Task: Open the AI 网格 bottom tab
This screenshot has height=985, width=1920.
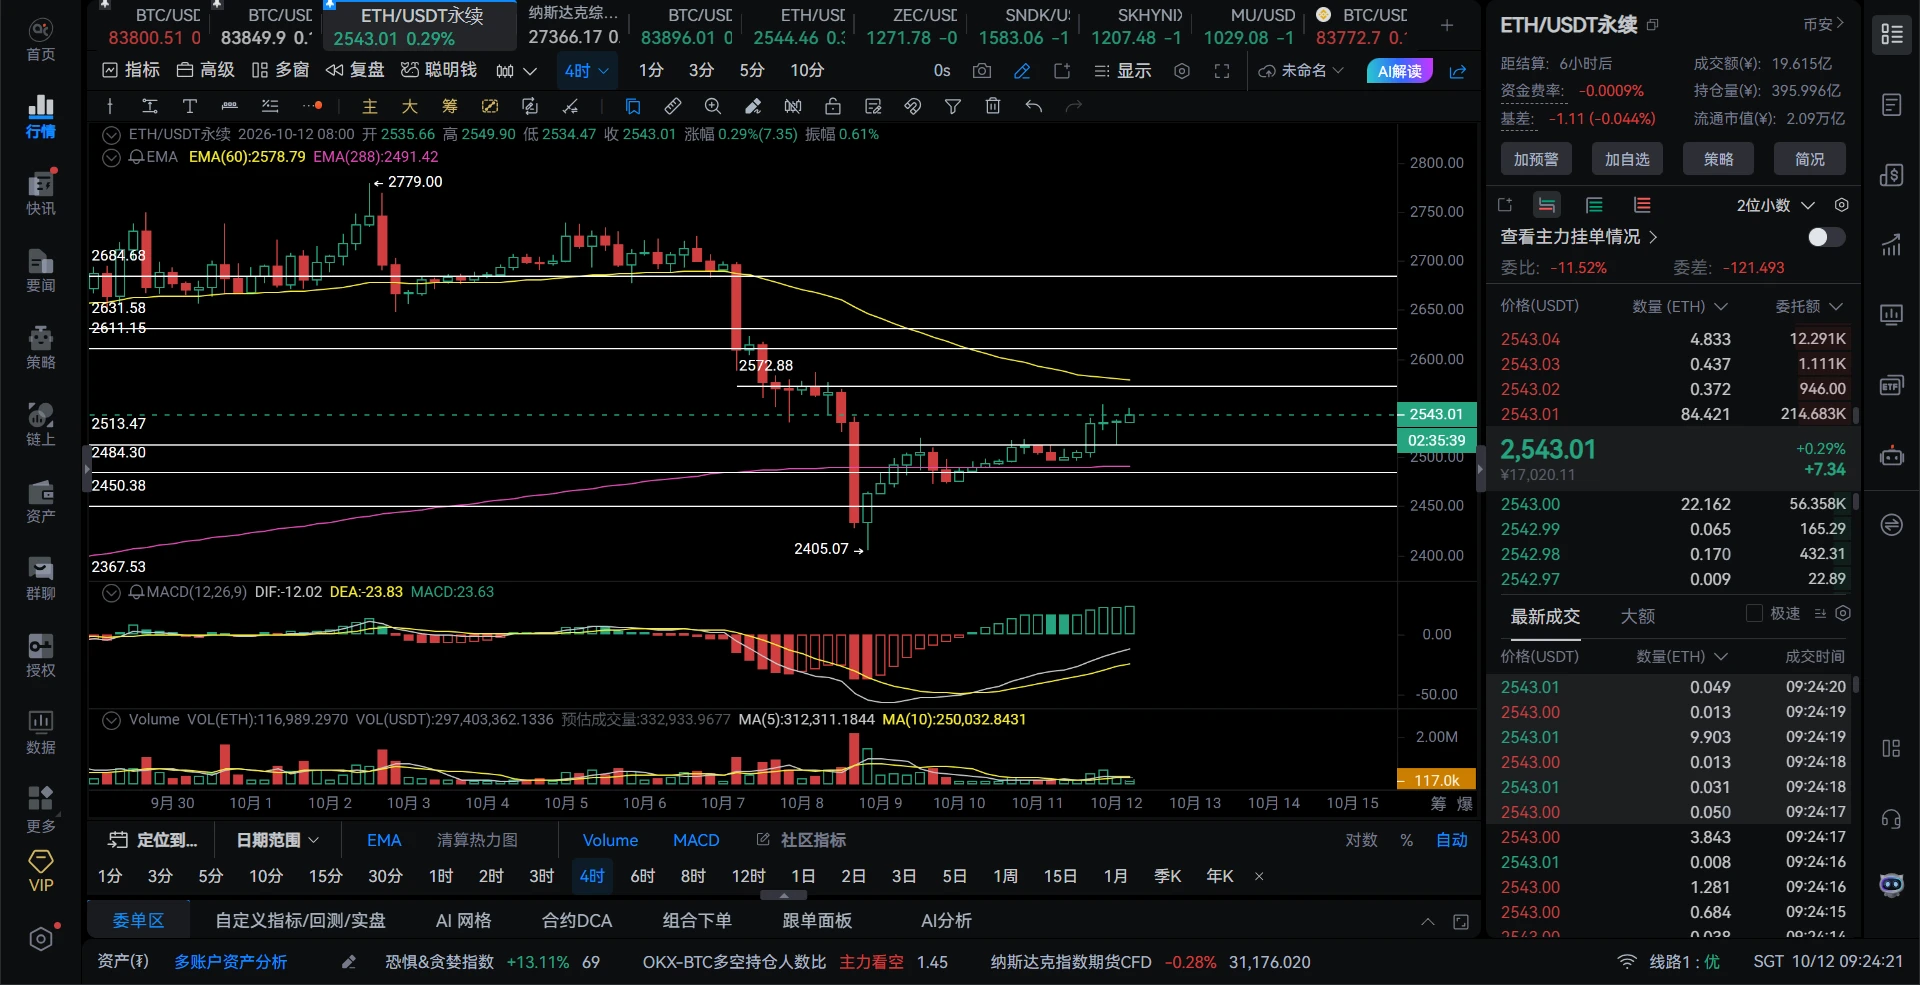Action: (464, 920)
